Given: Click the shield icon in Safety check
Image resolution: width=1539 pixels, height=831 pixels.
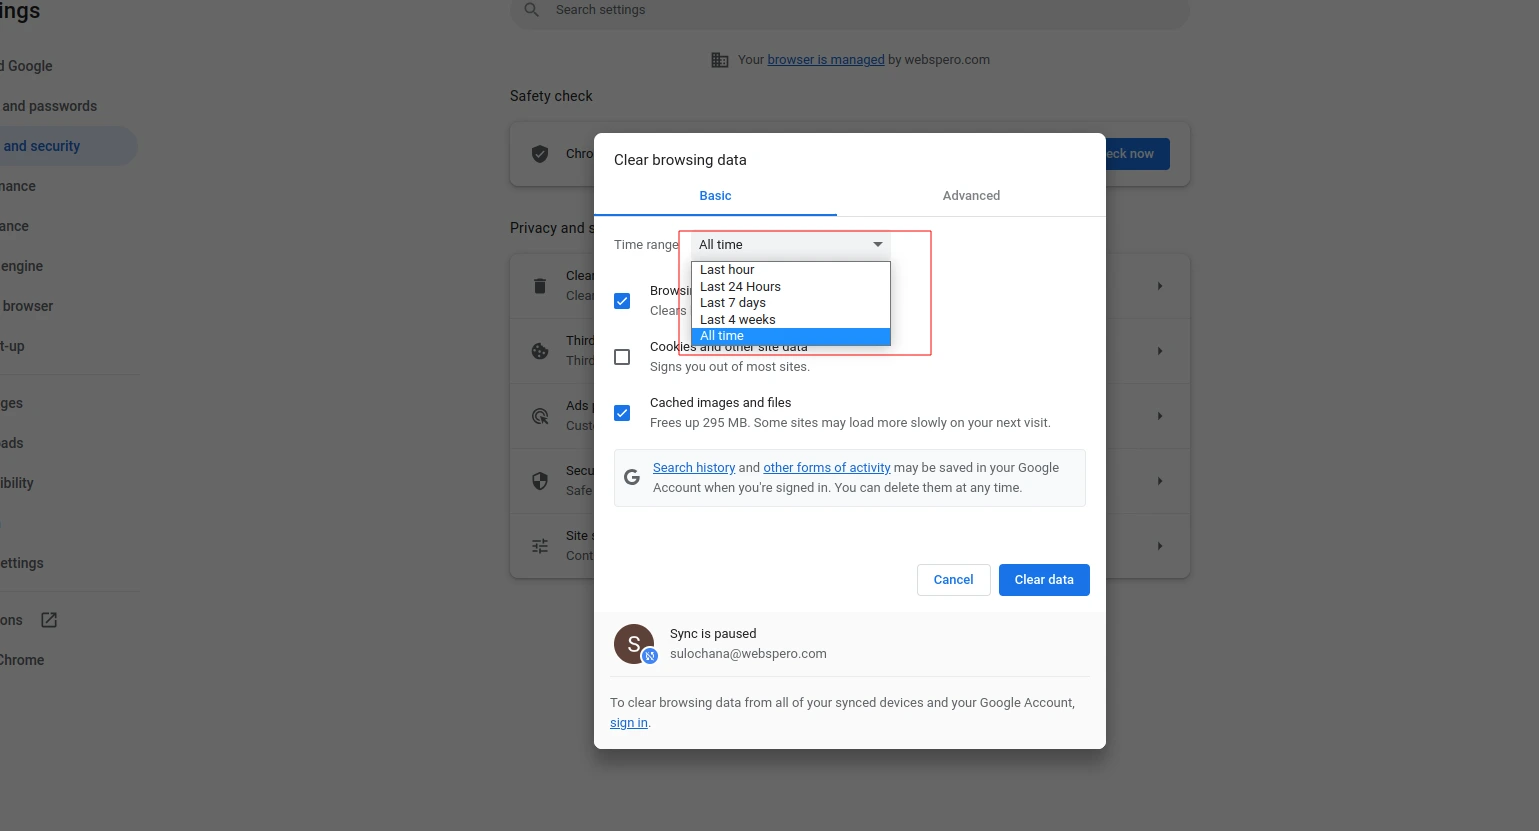Looking at the screenshot, I should pos(540,154).
